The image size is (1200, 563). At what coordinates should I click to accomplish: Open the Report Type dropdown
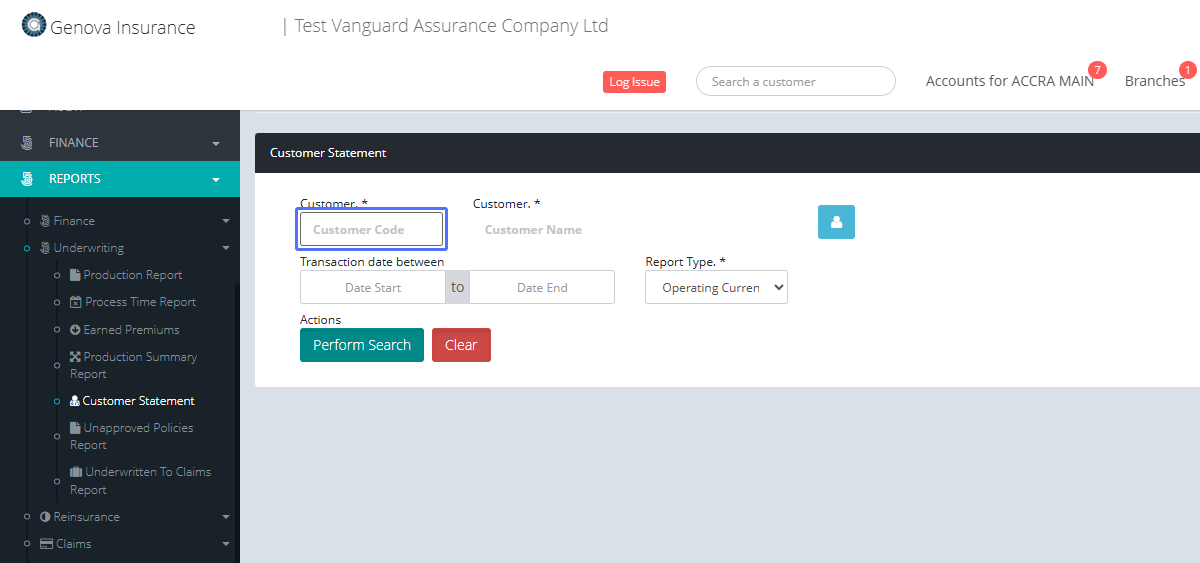pos(716,288)
